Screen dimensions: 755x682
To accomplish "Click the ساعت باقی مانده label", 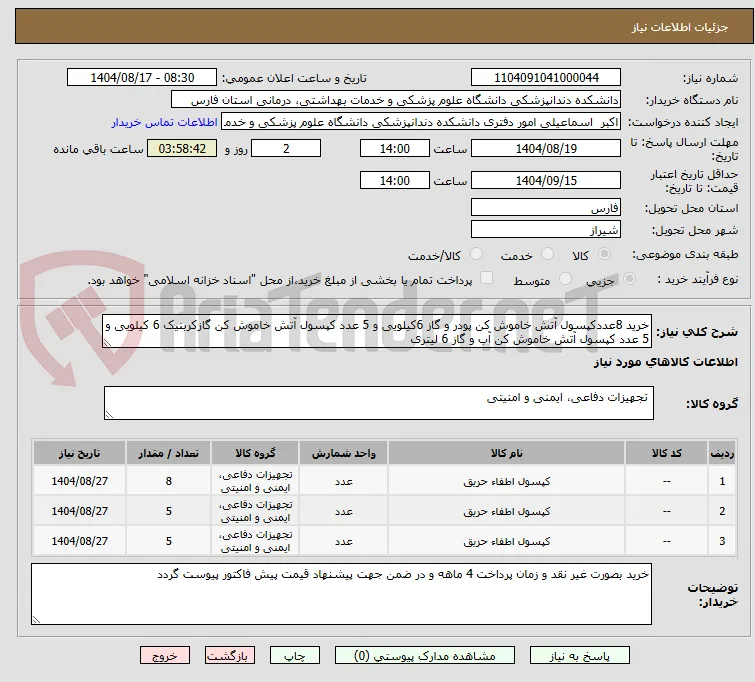I will pyautogui.click(x=98, y=149).
